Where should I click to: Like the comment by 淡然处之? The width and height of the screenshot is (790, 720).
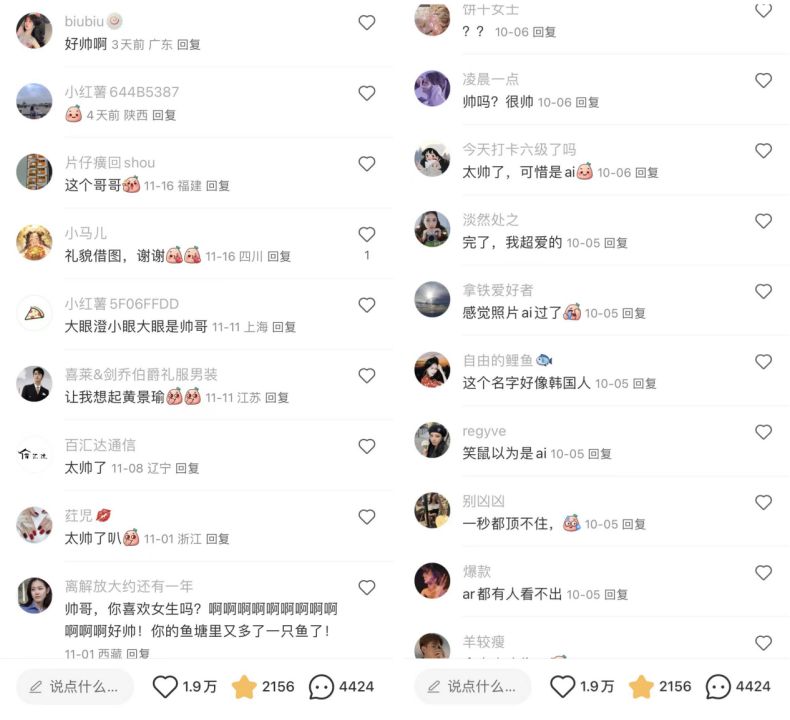(763, 221)
